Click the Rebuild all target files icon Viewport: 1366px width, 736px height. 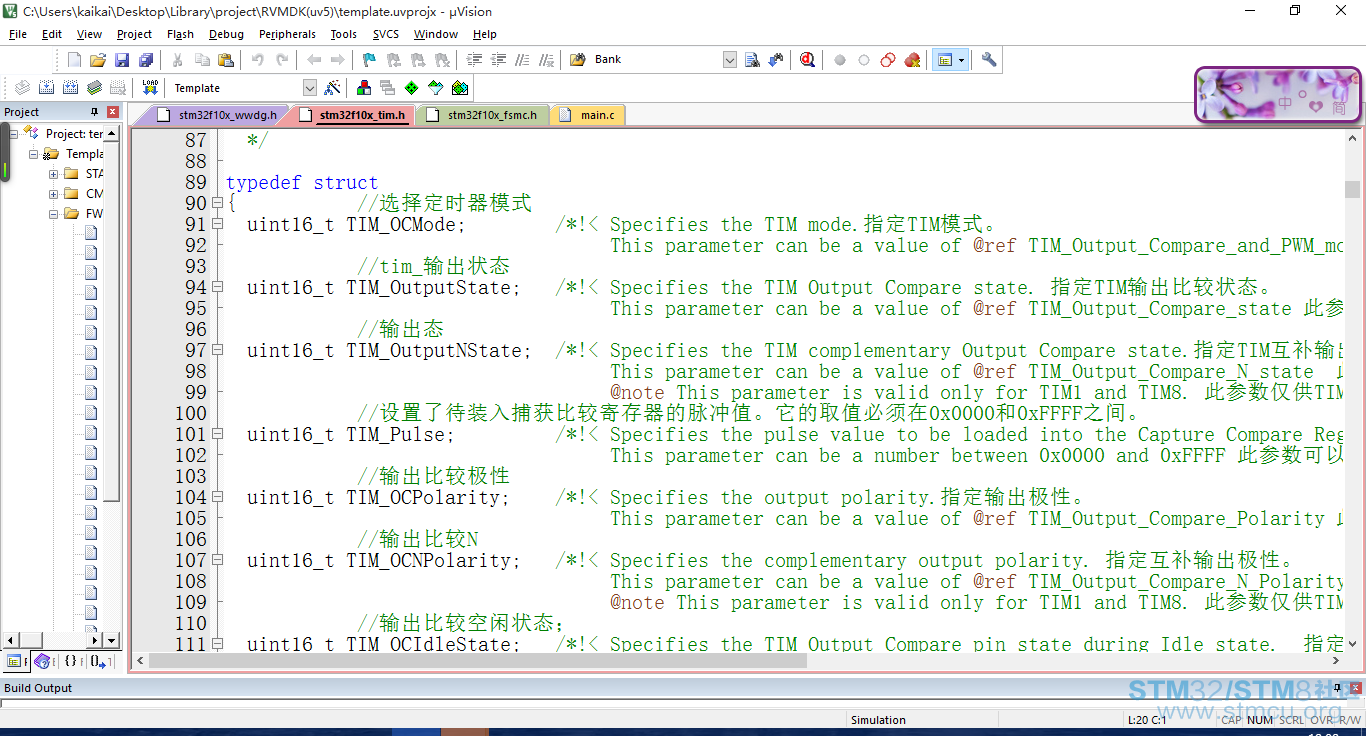(x=70, y=88)
